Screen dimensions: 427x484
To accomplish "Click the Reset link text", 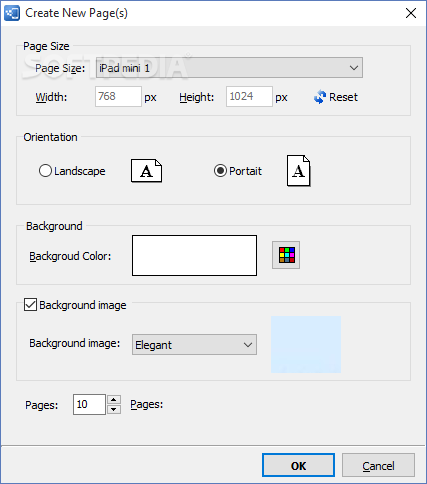I will pos(343,97).
